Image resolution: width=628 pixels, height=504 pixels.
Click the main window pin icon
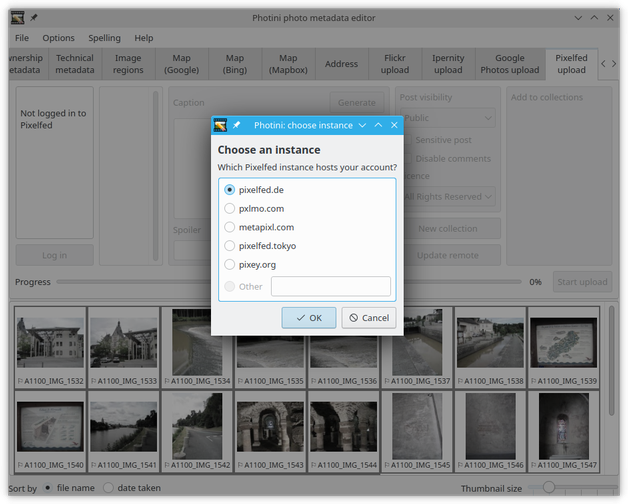pos(34,18)
